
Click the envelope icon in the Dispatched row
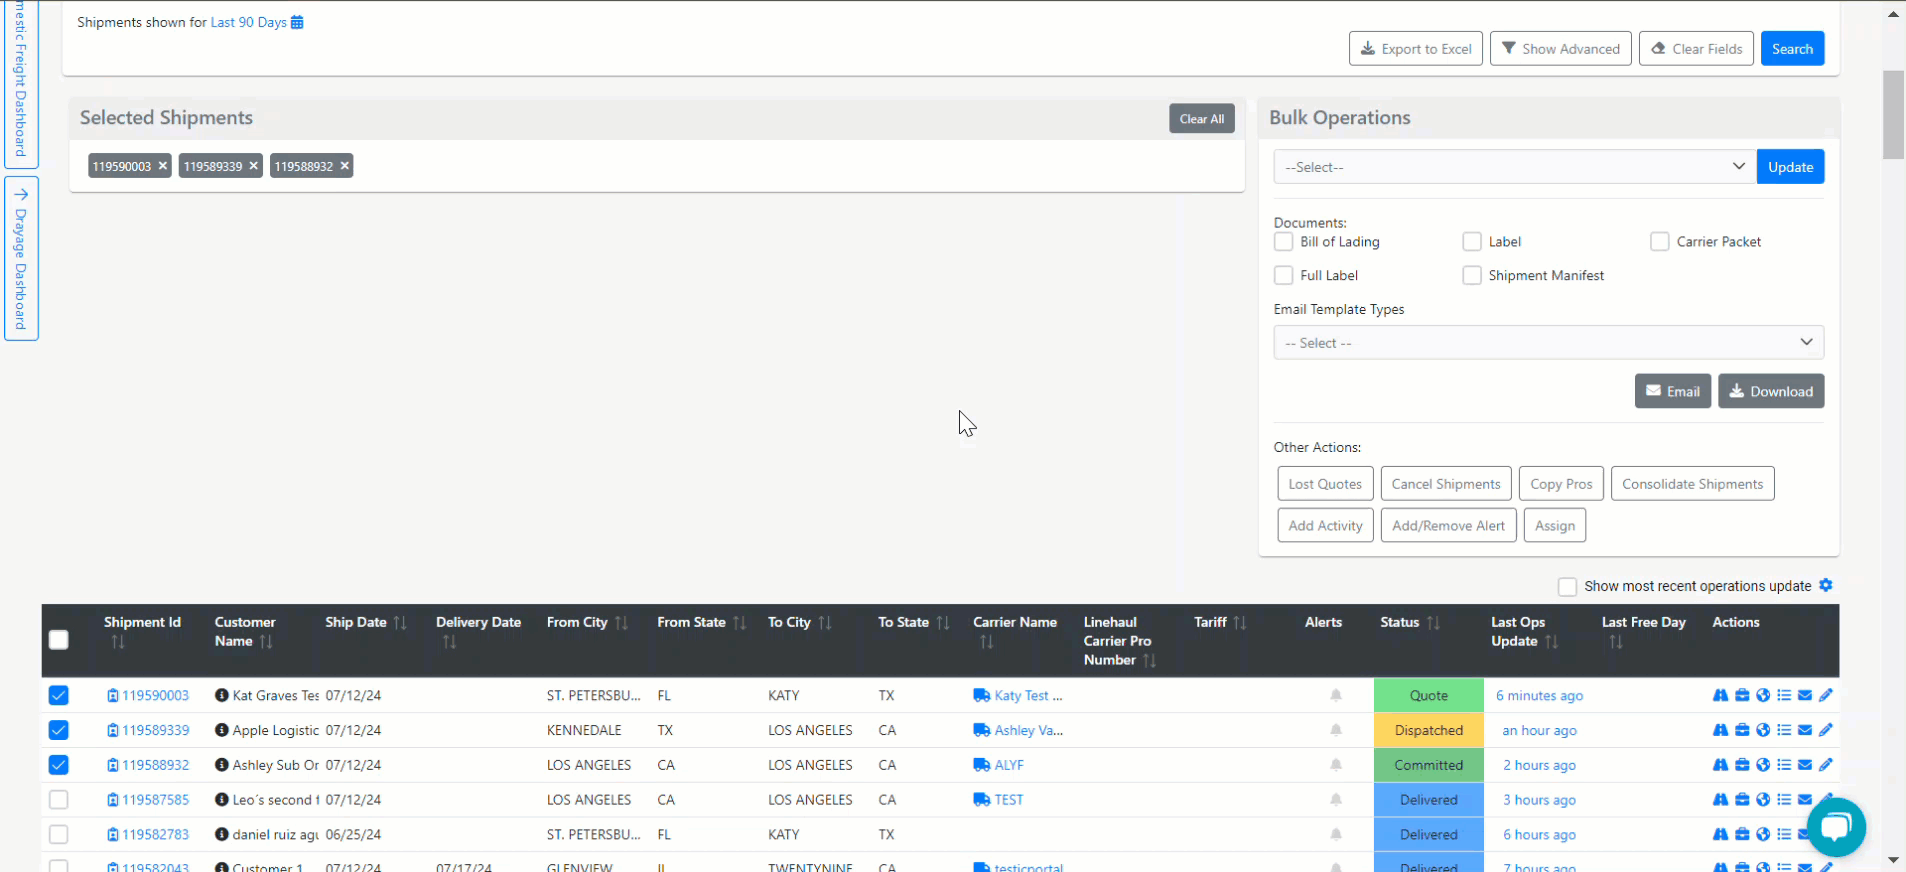tap(1804, 730)
